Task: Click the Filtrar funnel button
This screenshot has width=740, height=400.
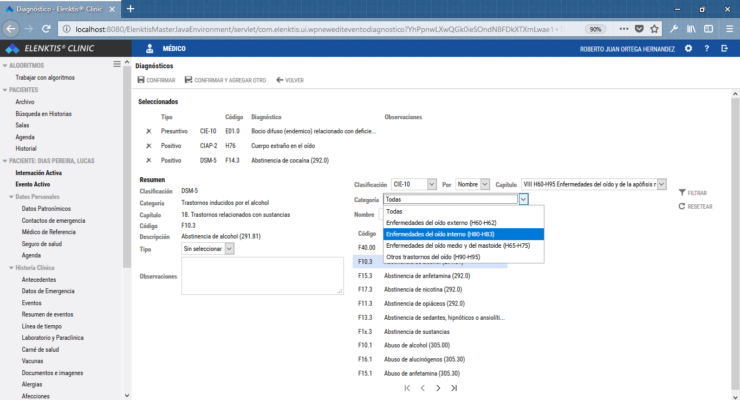Action: click(692, 192)
